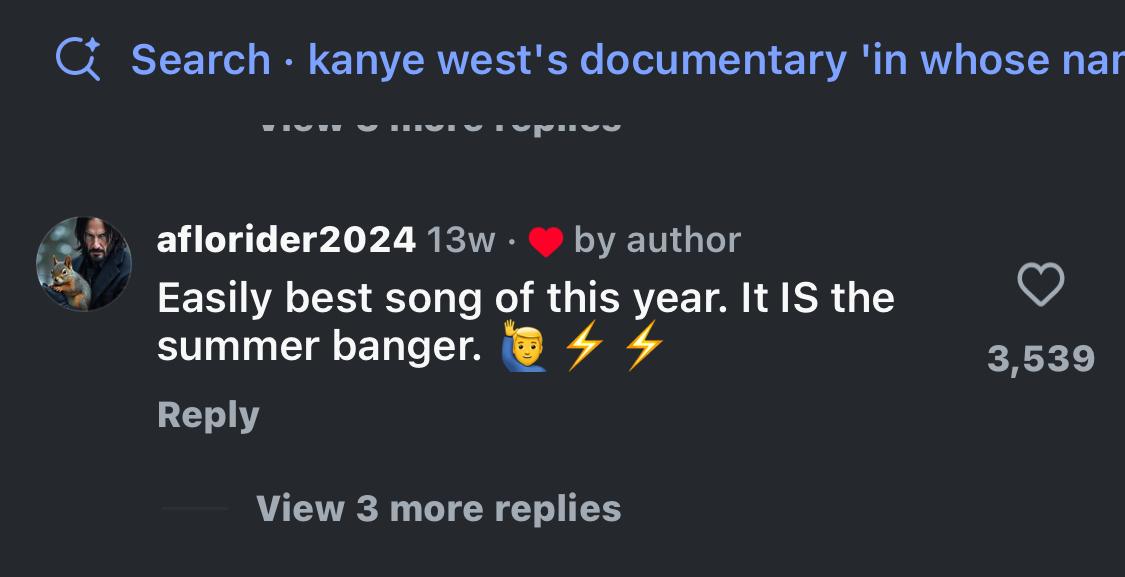Click the red heart by author badge
The image size is (1125, 577).
(545, 241)
